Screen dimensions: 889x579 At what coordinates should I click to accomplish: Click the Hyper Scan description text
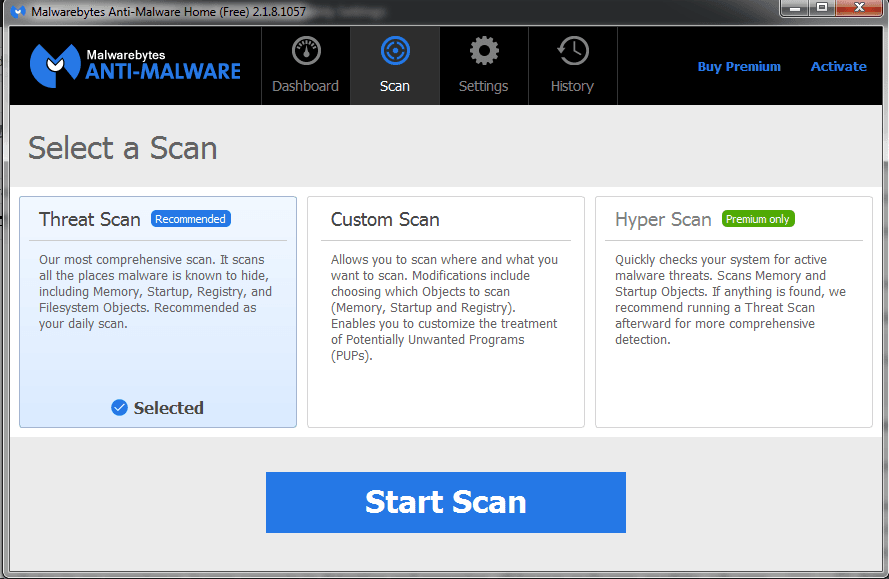[730, 299]
